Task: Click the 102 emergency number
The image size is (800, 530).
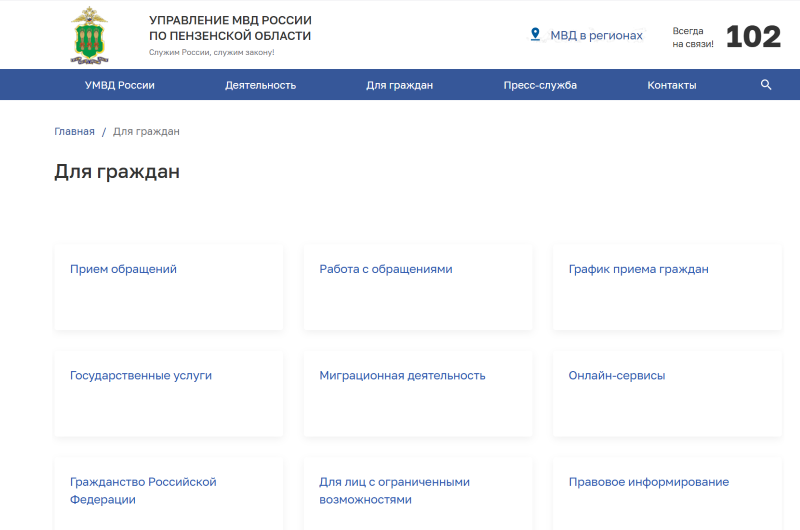Action: coord(752,37)
